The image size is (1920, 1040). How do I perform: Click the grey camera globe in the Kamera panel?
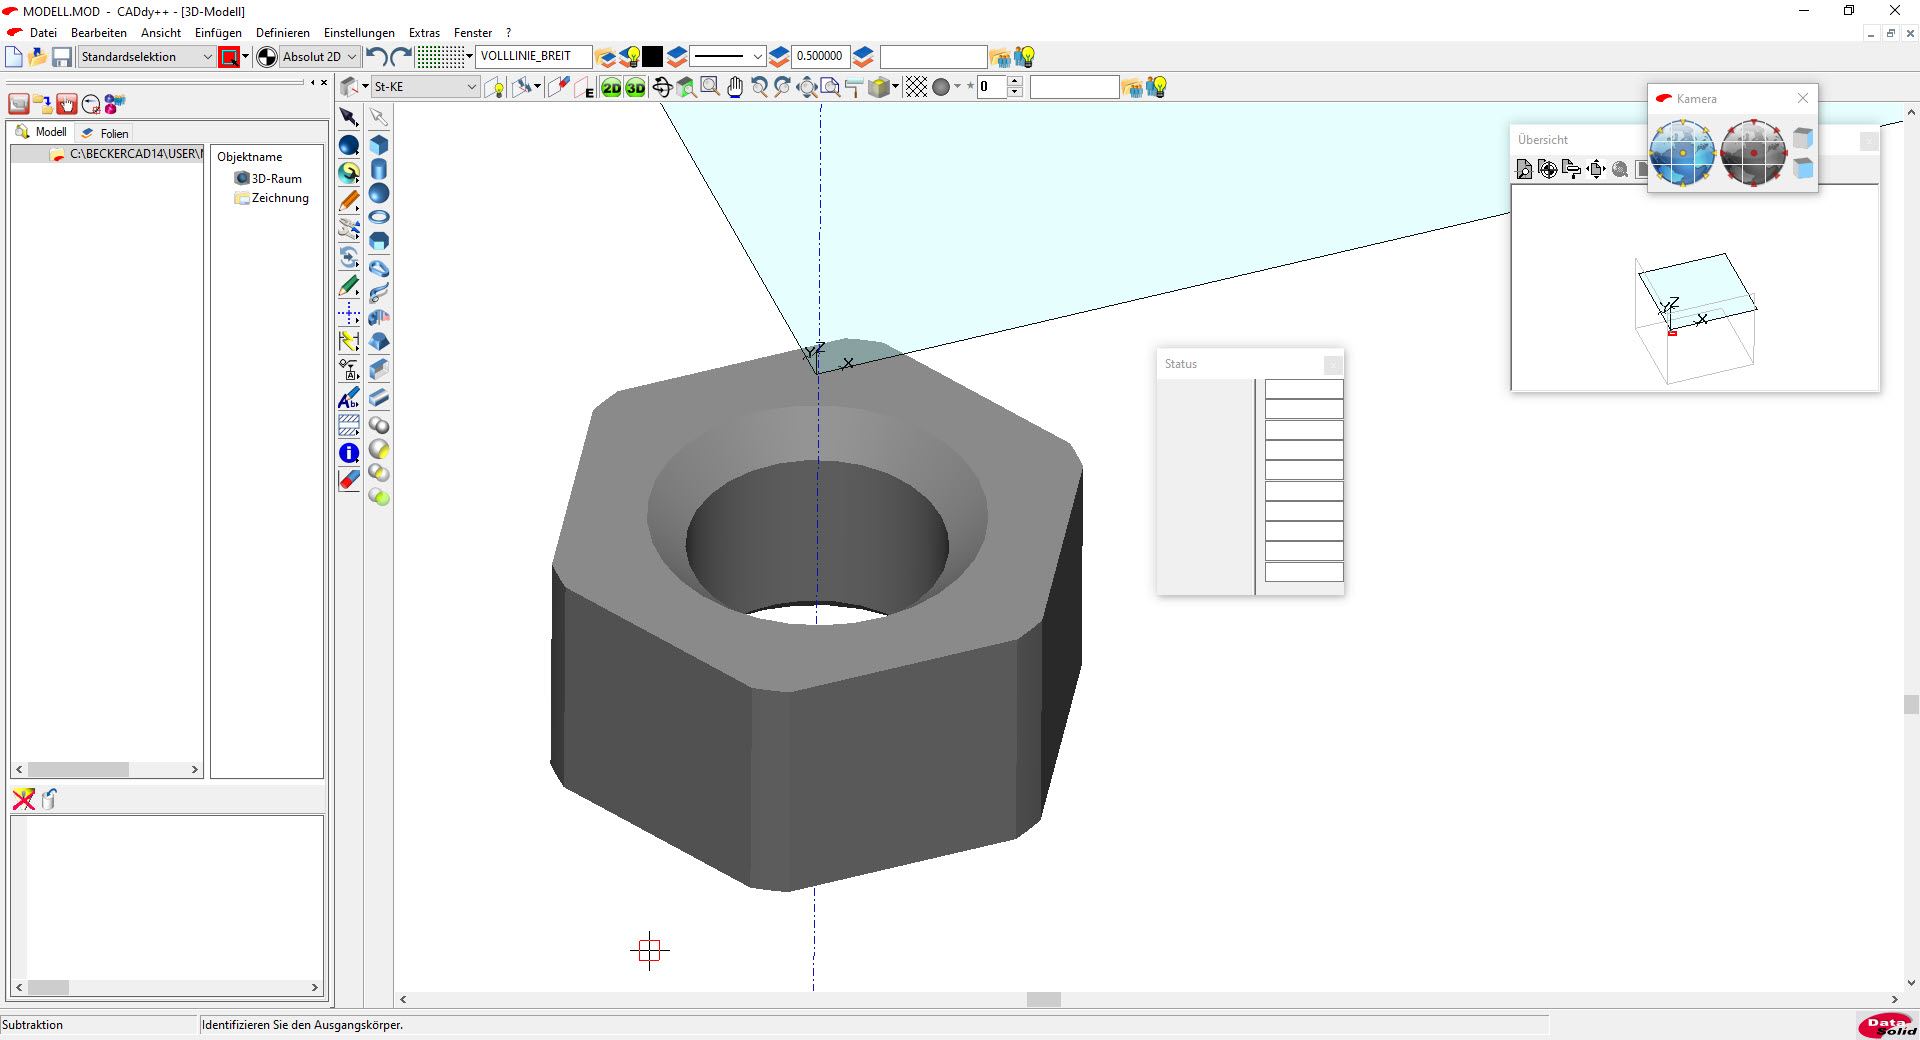(1753, 152)
